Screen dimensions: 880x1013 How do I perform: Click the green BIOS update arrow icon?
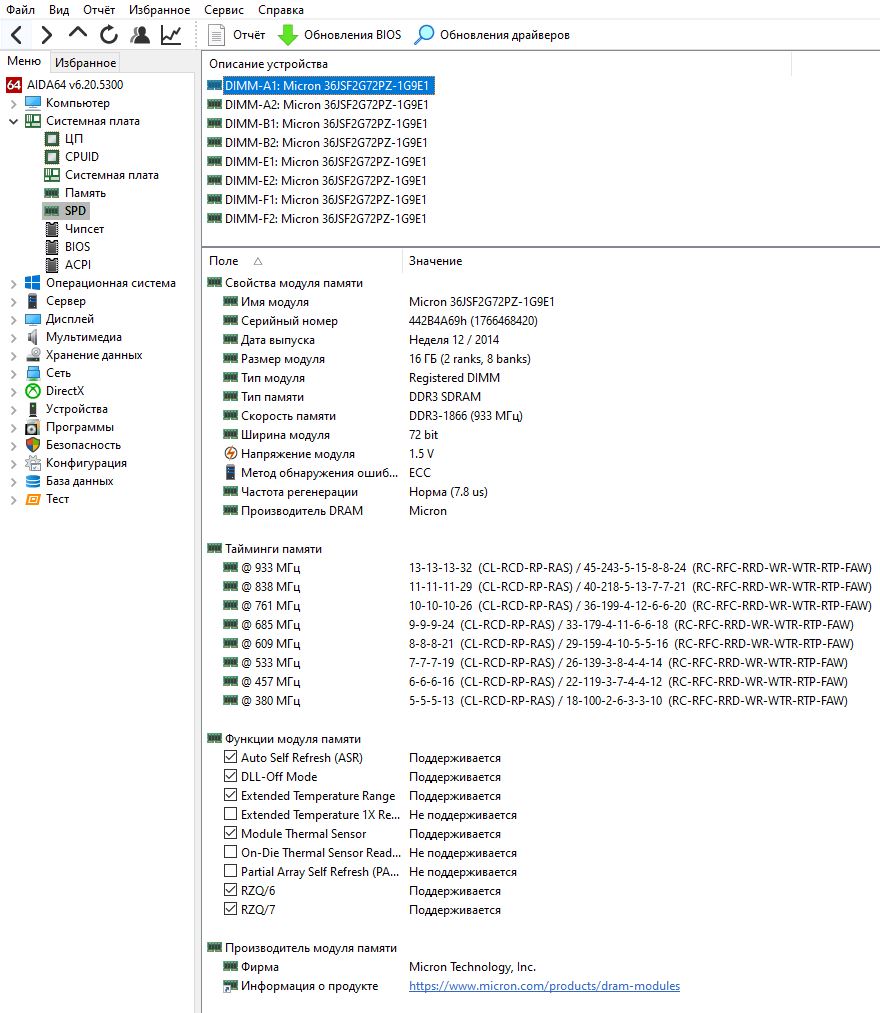coord(288,35)
